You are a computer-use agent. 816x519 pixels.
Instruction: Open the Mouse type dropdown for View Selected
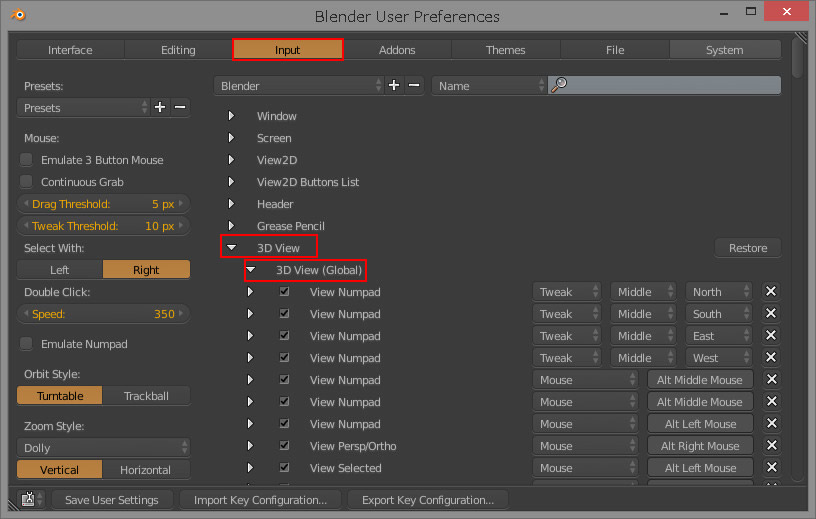585,467
